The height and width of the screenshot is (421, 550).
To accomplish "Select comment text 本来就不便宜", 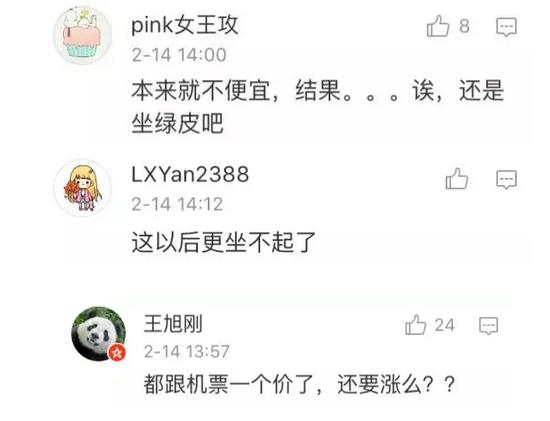I will pos(201,91).
